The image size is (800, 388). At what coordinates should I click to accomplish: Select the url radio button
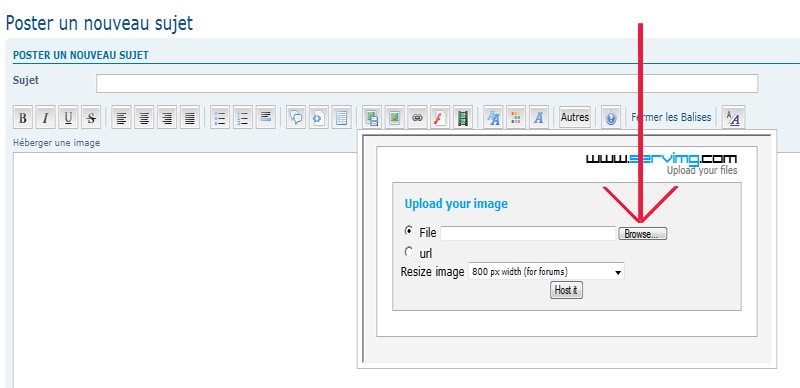[409, 252]
